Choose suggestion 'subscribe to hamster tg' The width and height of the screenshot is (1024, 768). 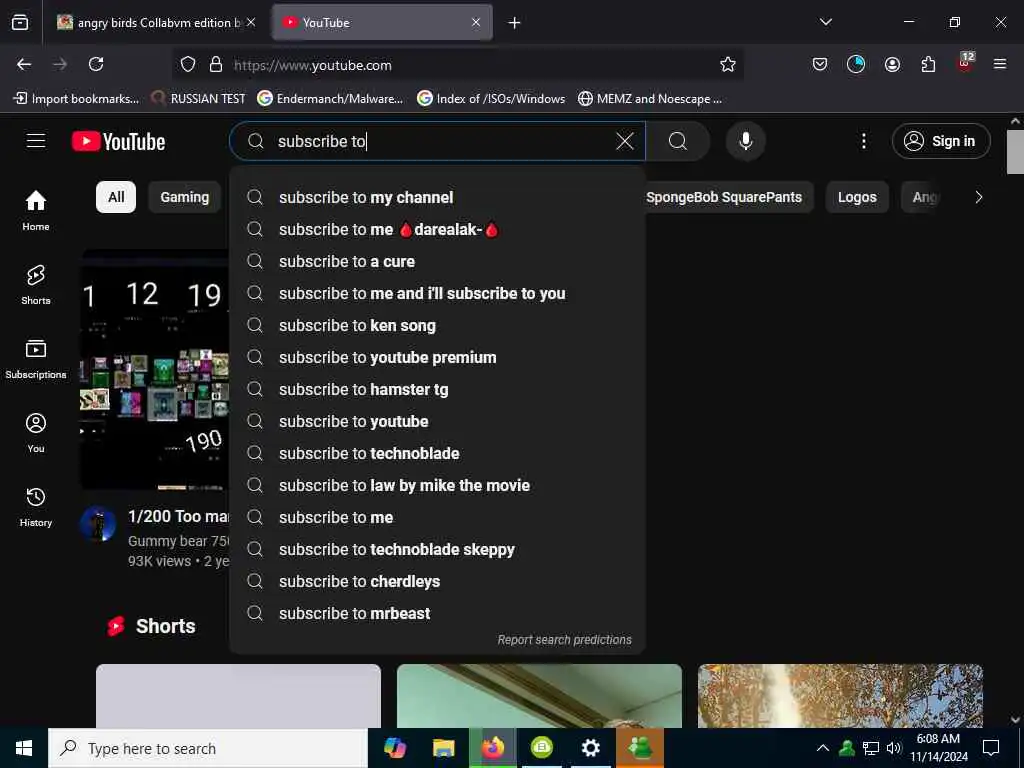point(437,389)
